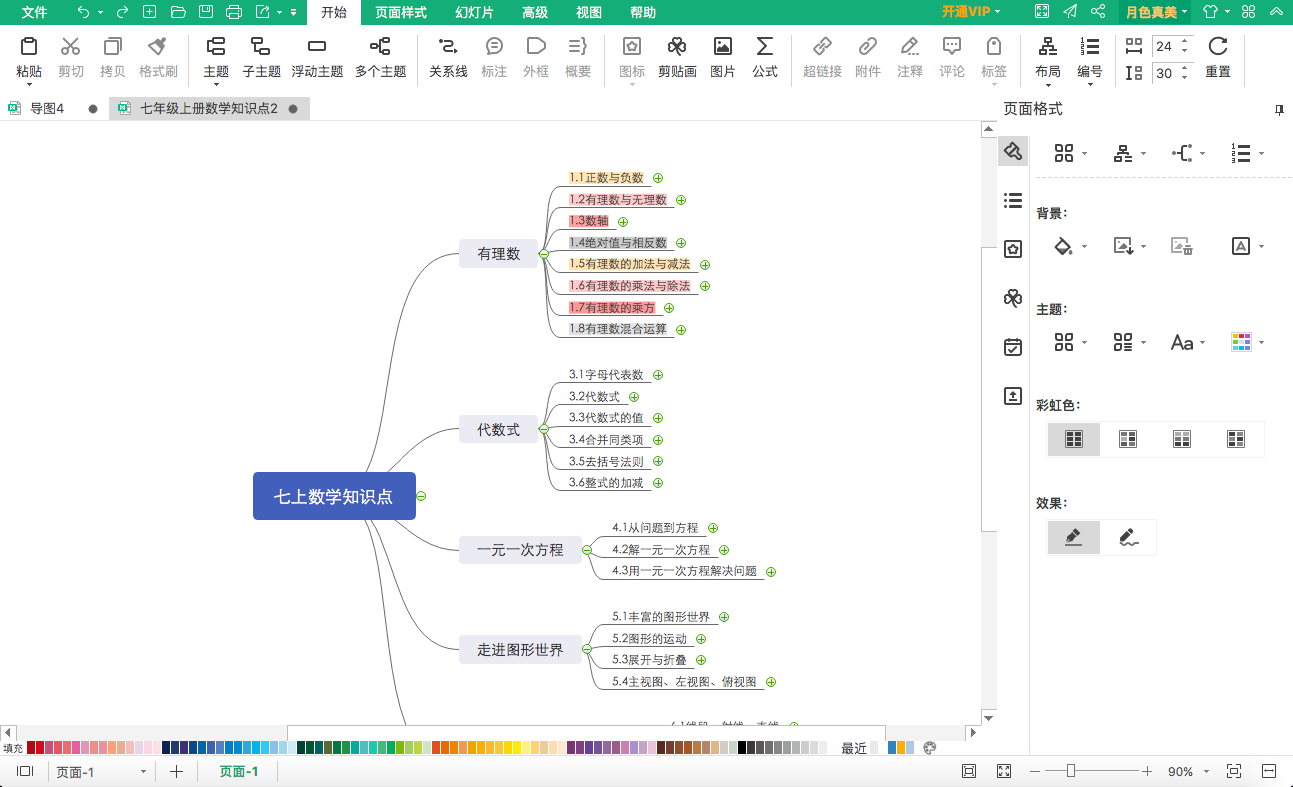Open the theme color dropdown

coord(1261,343)
